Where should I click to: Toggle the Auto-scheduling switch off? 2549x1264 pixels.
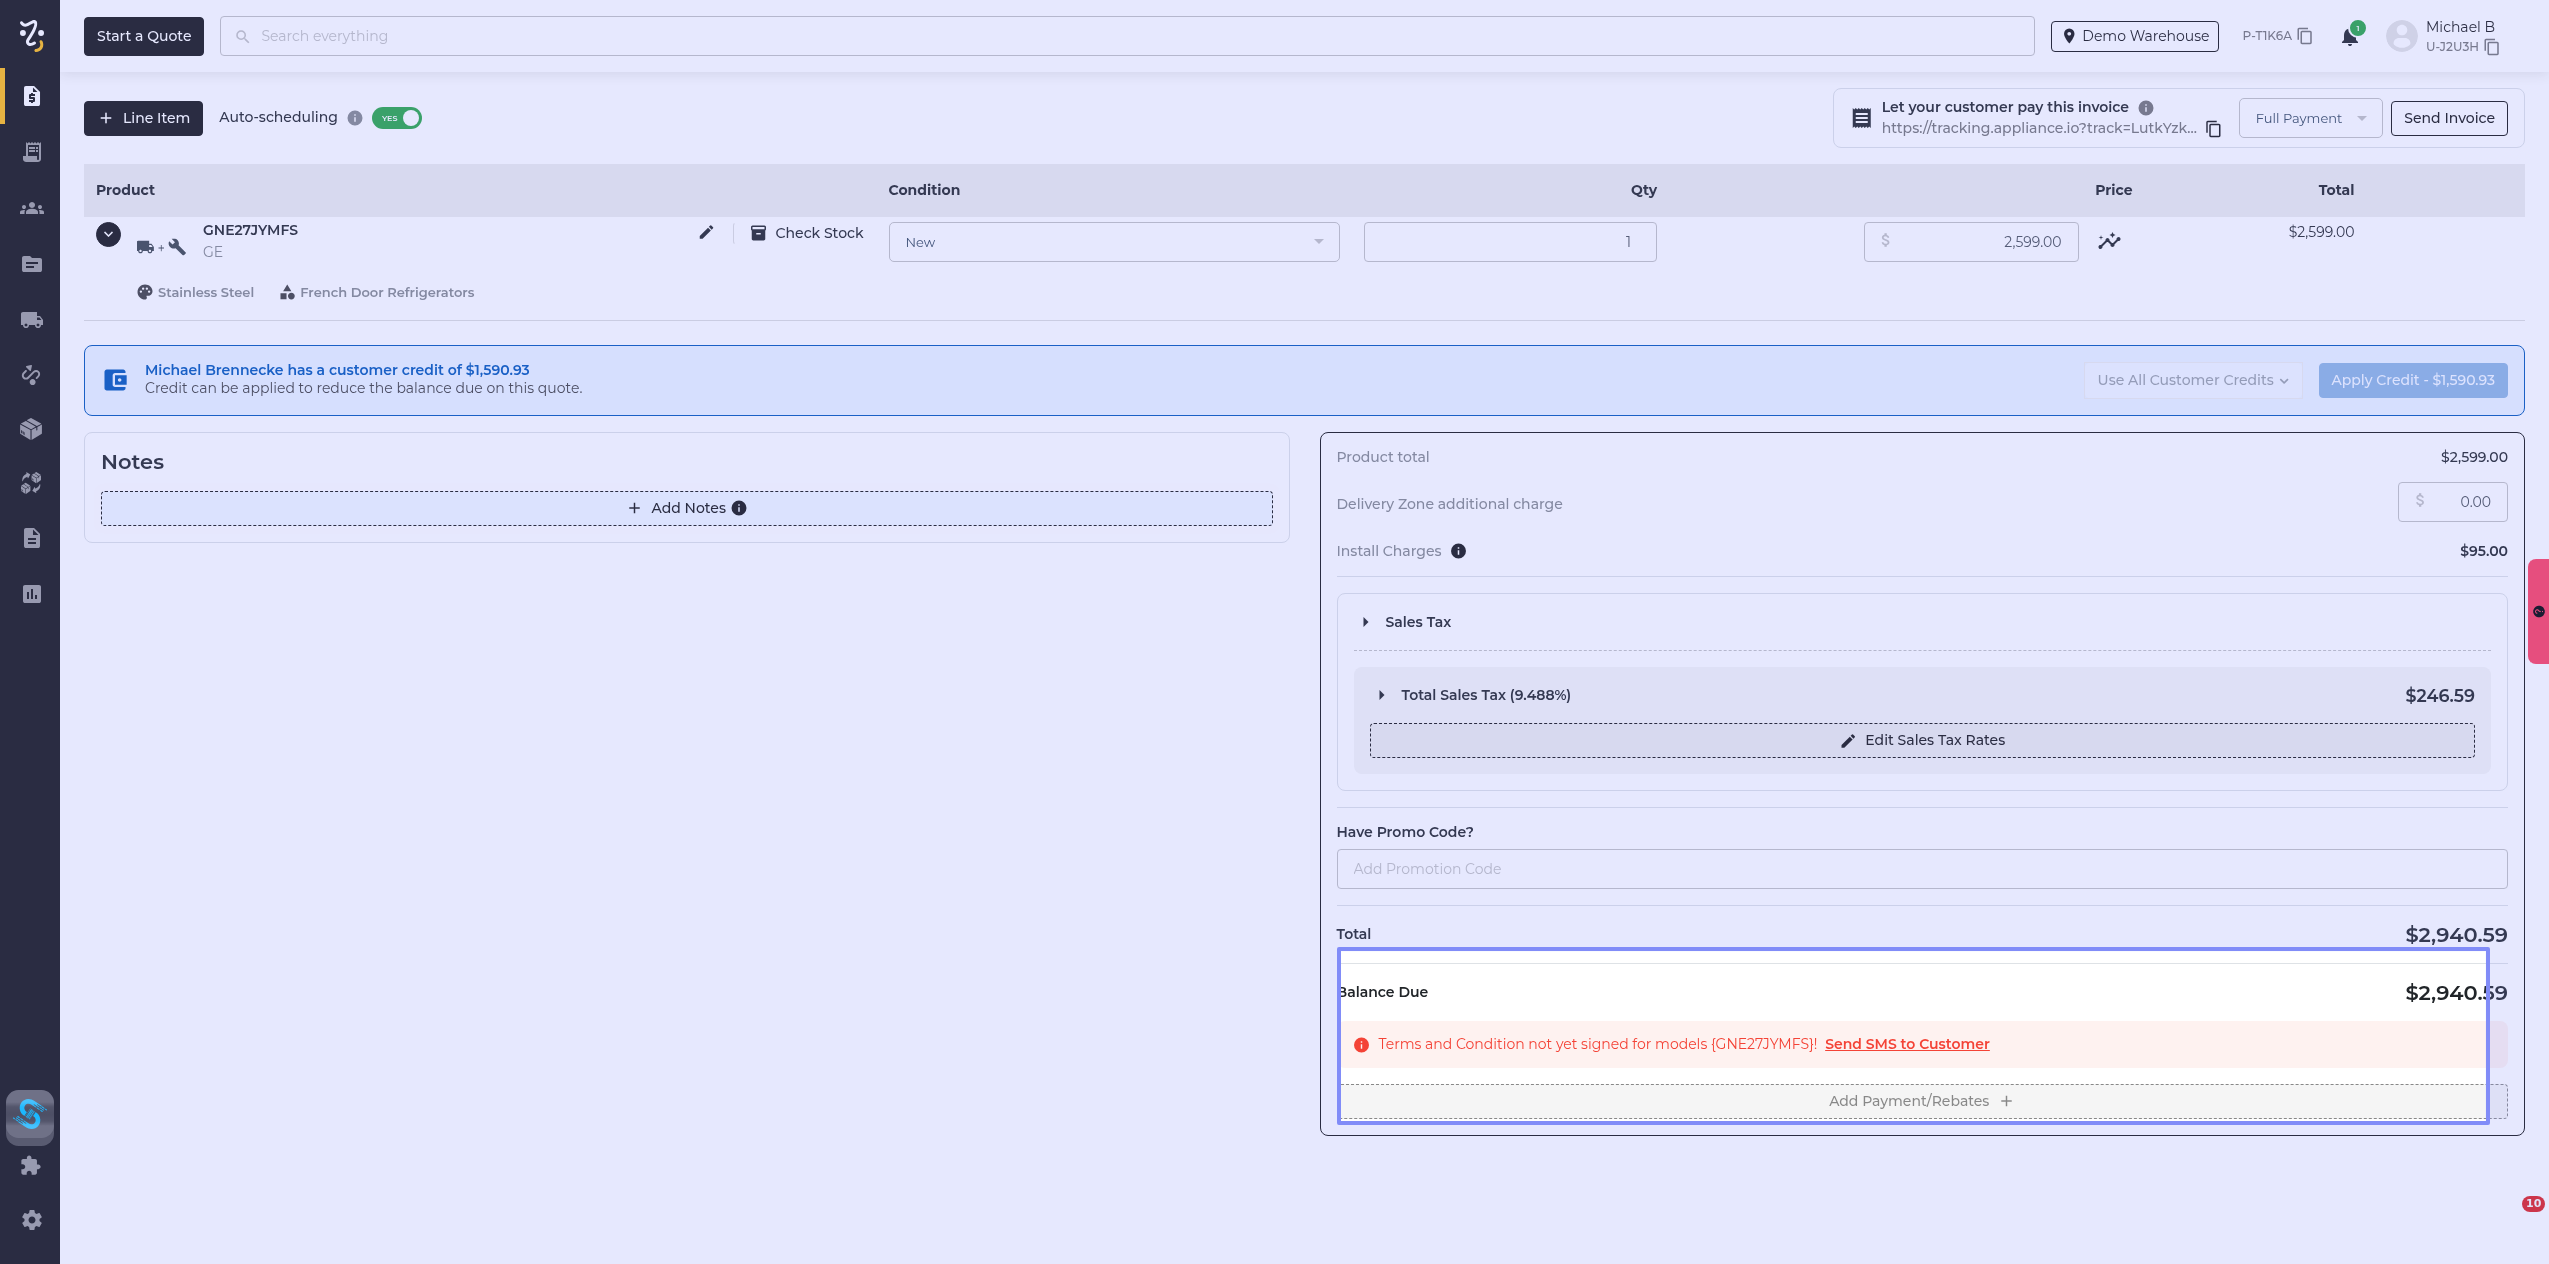coord(397,118)
